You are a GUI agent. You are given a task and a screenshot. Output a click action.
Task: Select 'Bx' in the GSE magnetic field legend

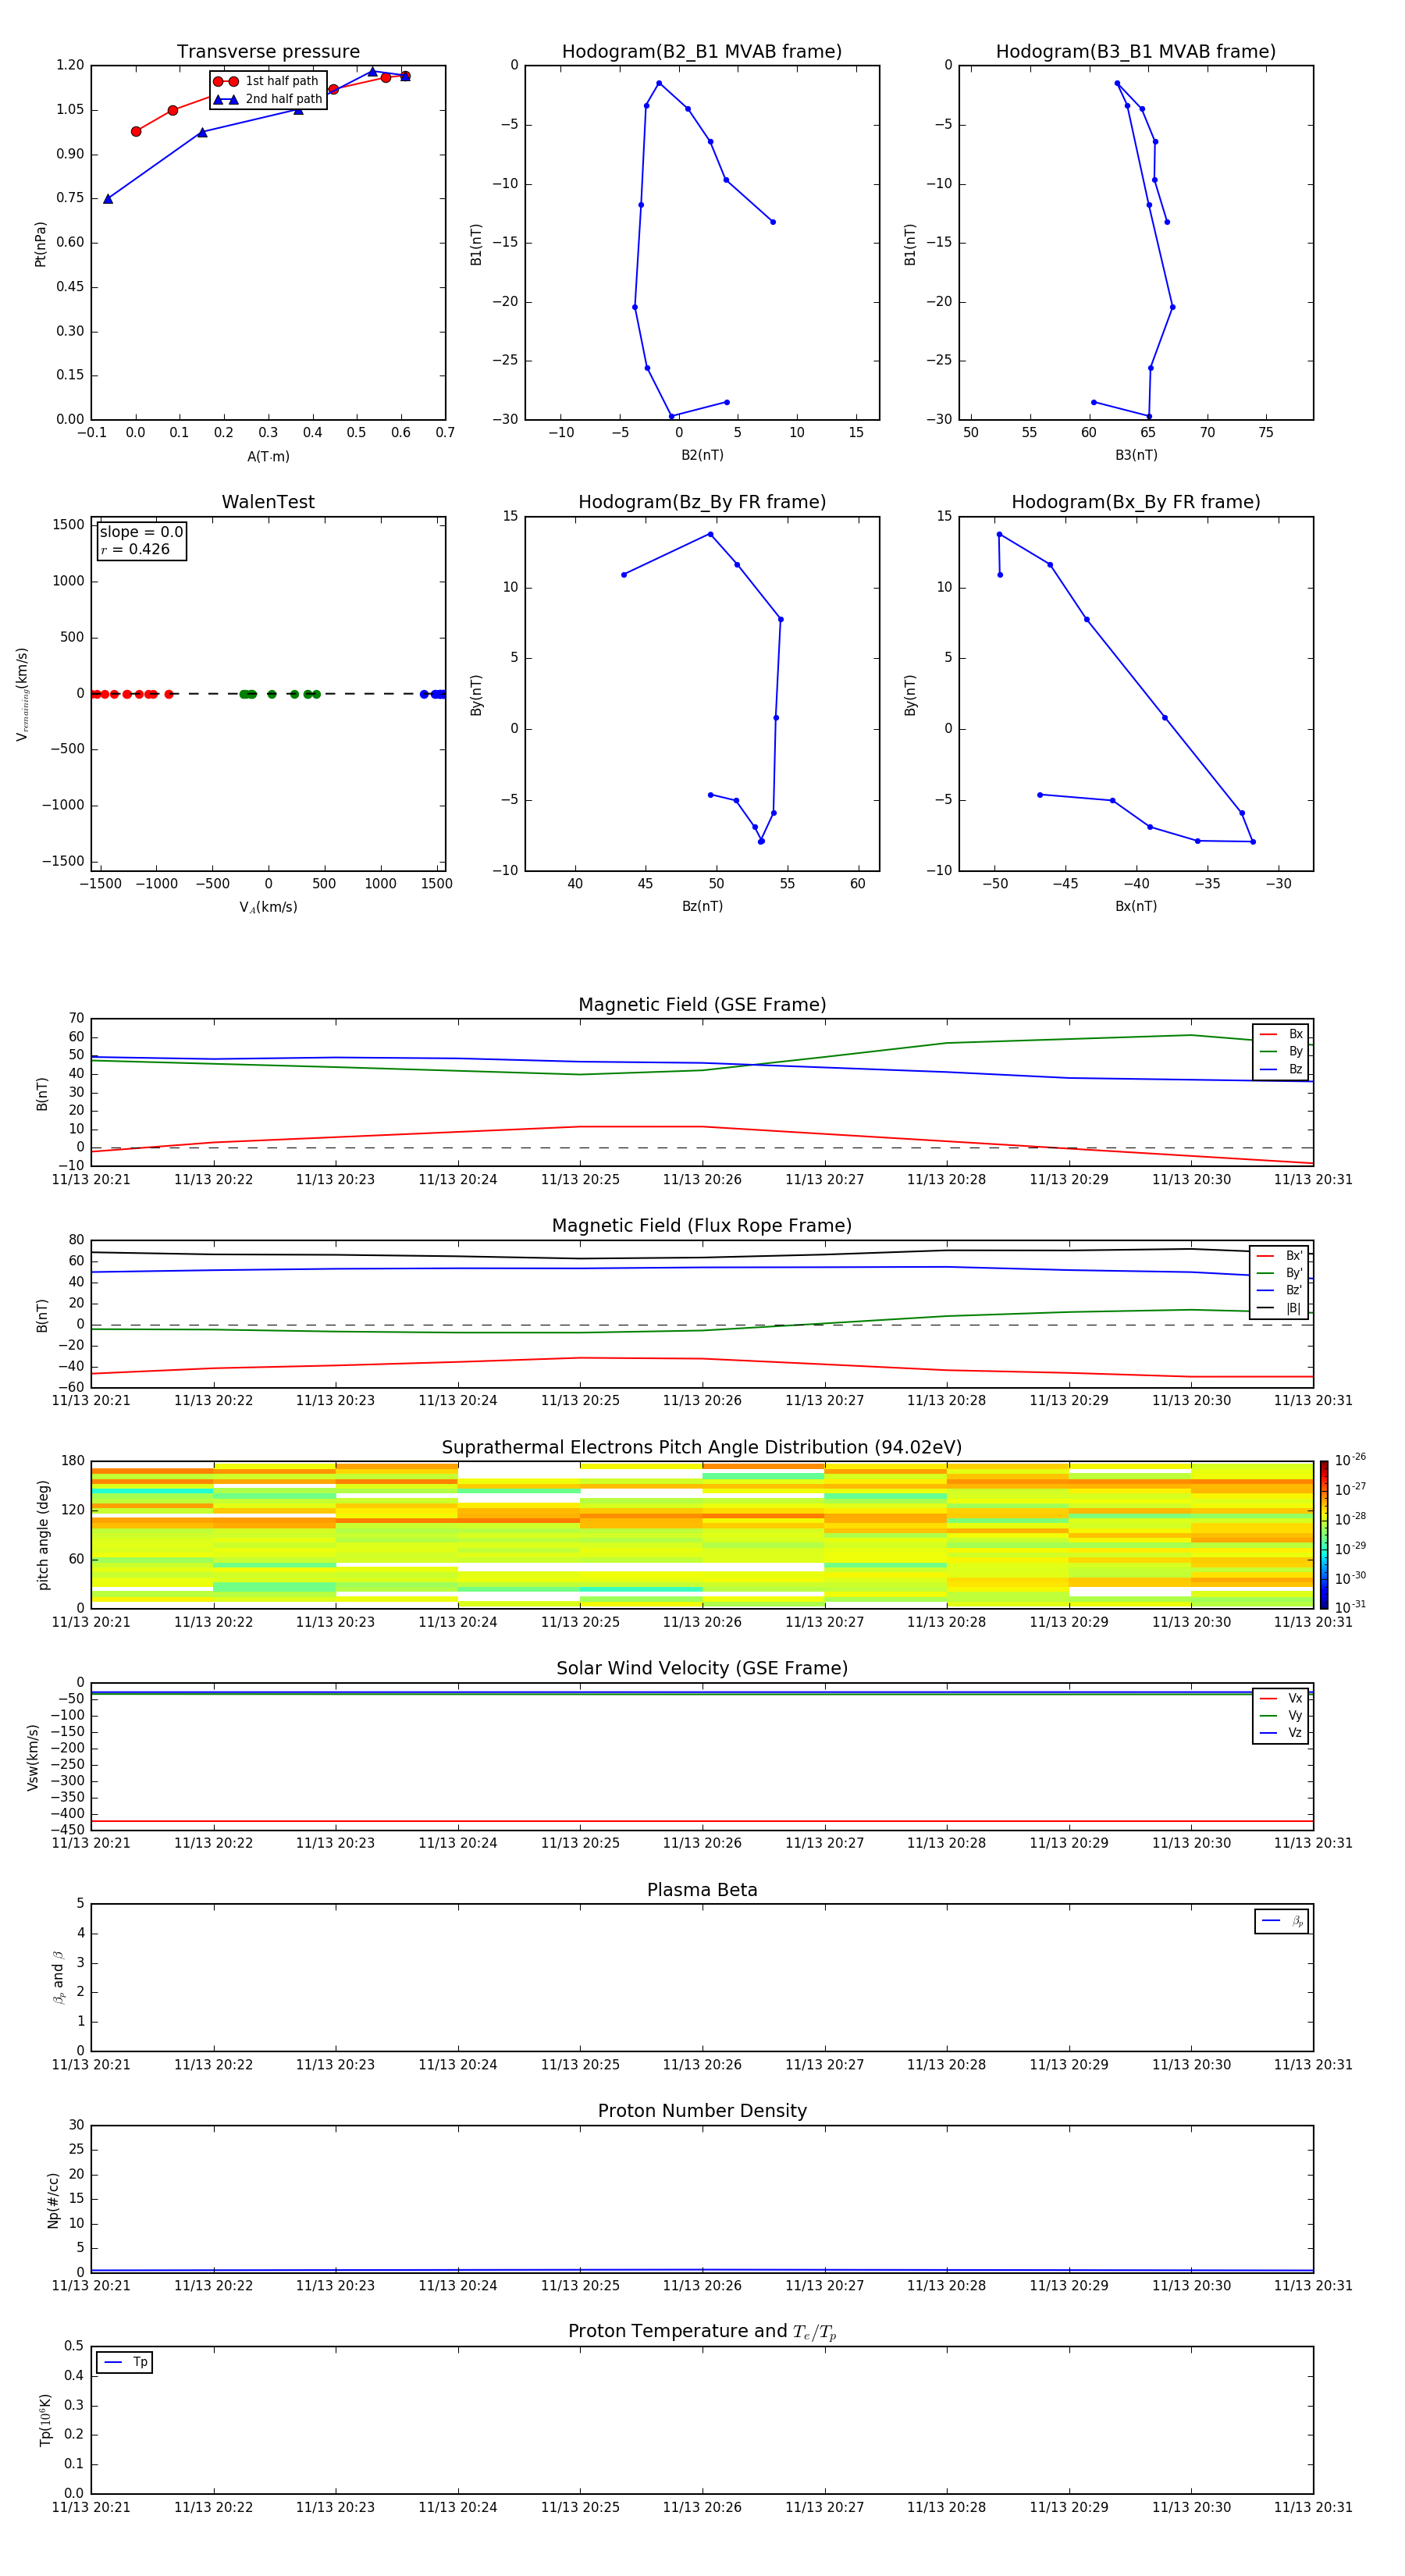[x=1282, y=1034]
